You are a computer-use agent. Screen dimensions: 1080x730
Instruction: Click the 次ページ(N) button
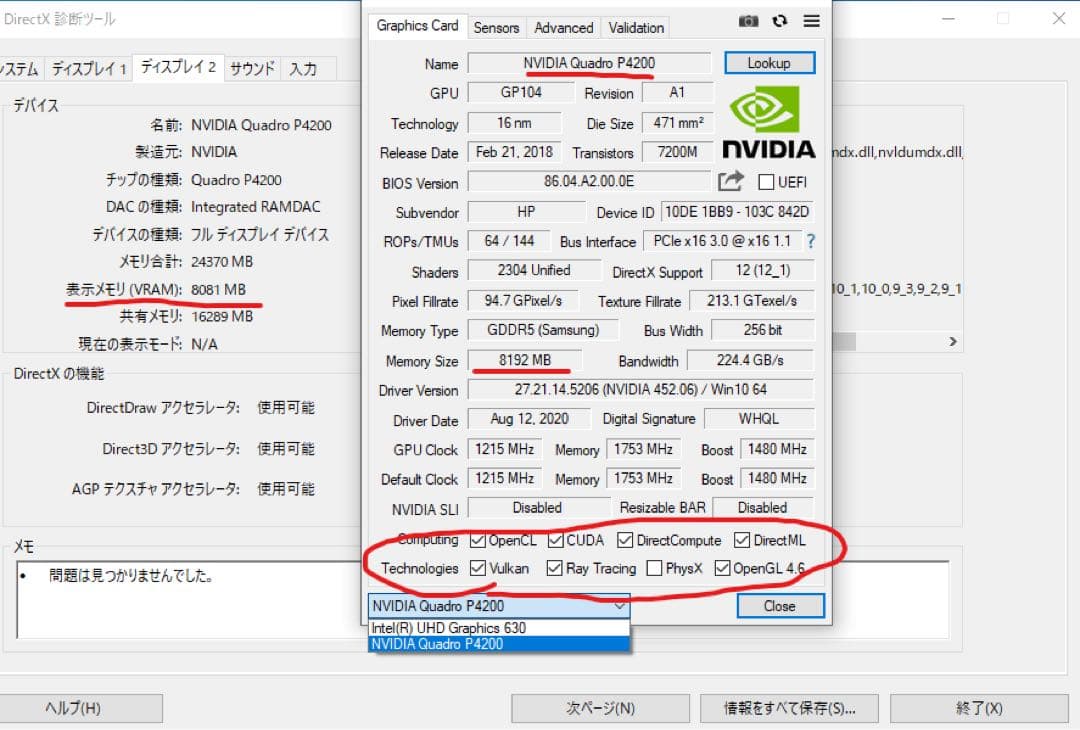click(599, 708)
